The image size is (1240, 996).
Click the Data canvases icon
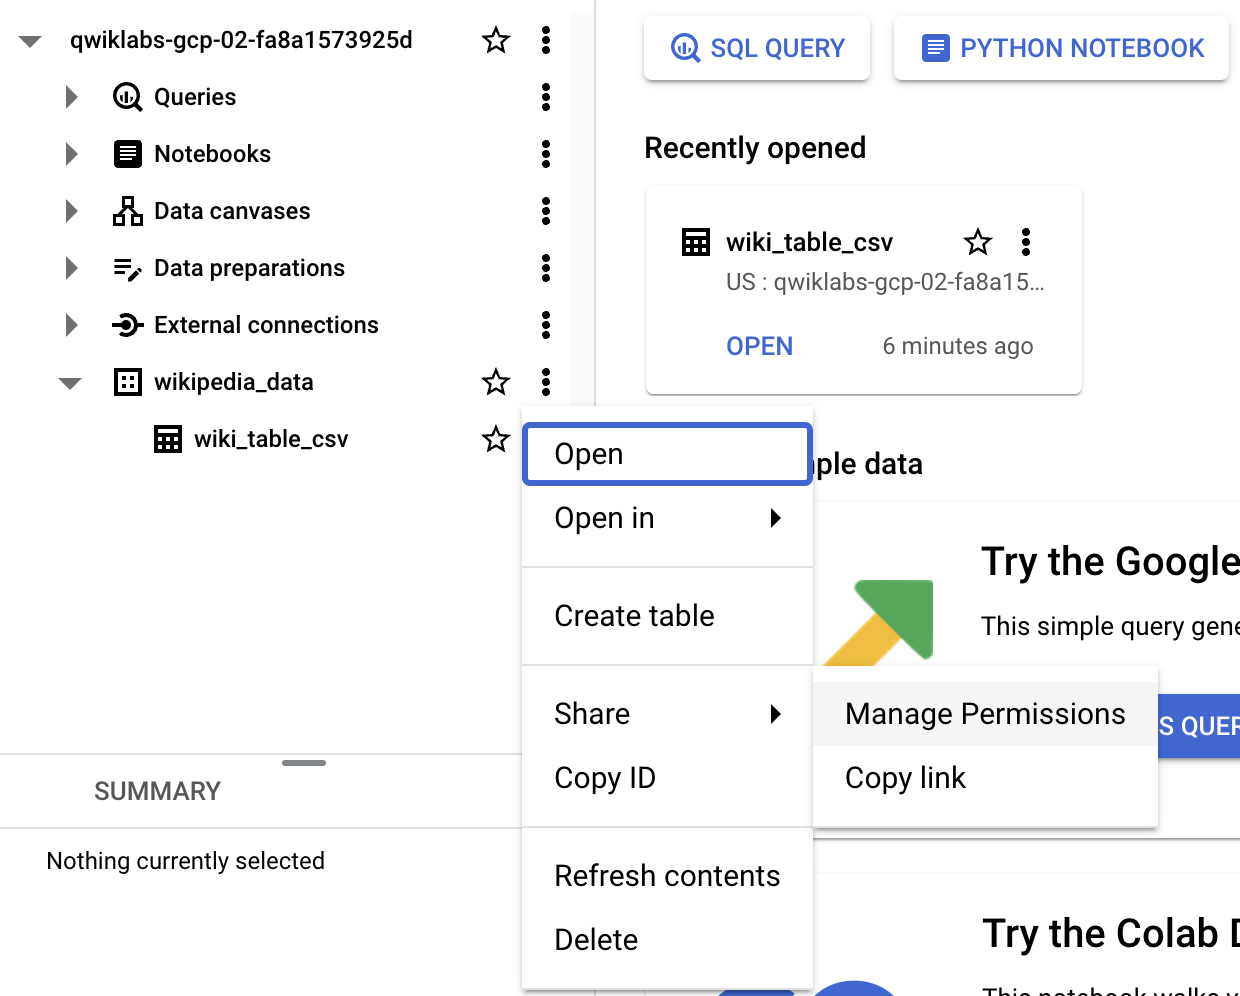click(x=127, y=211)
